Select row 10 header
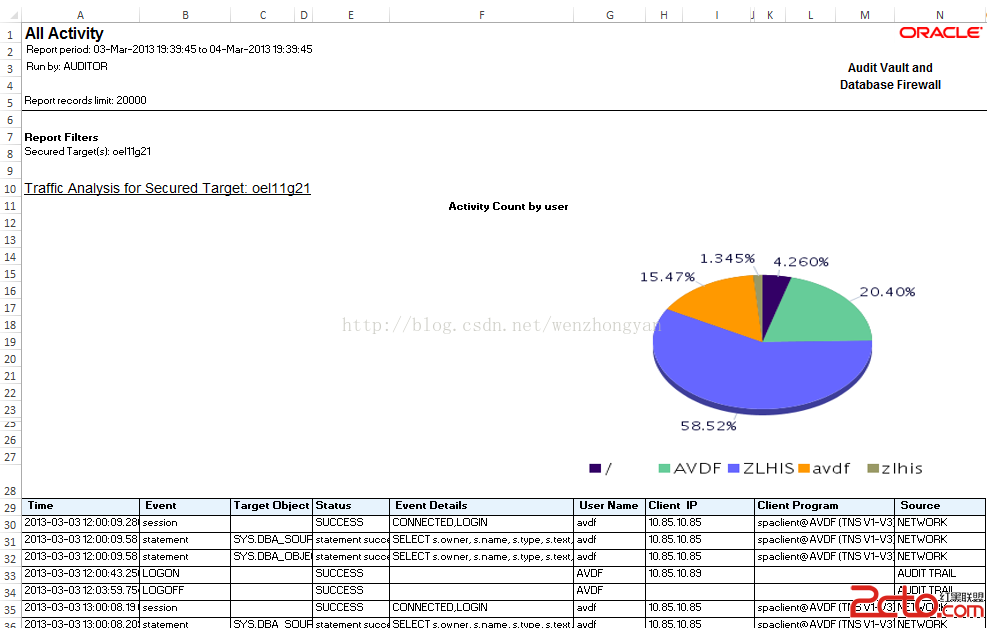 (10, 189)
